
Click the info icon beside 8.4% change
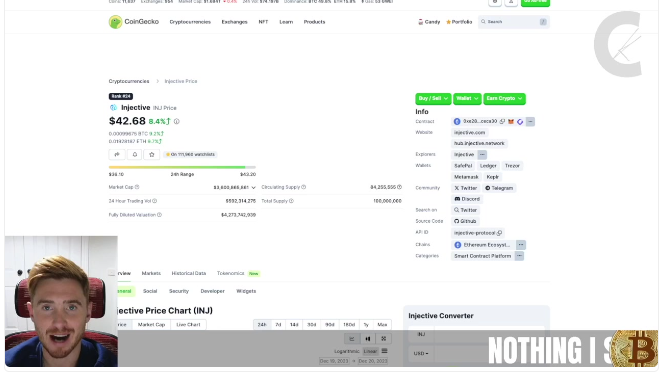(x=176, y=122)
